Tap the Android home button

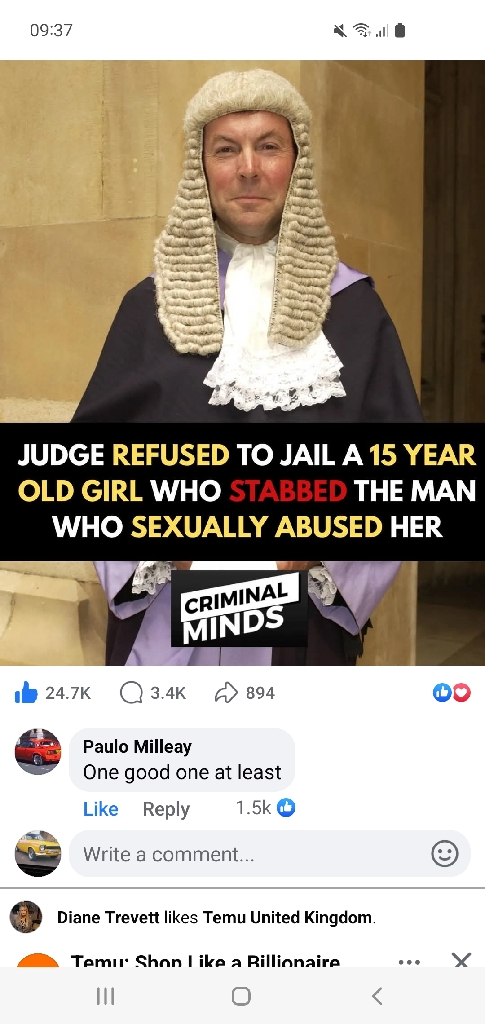click(242, 996)
